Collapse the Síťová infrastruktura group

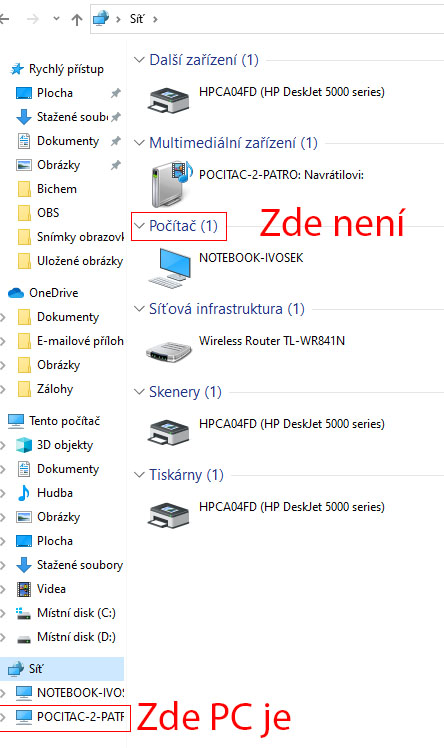click(139, 309)
